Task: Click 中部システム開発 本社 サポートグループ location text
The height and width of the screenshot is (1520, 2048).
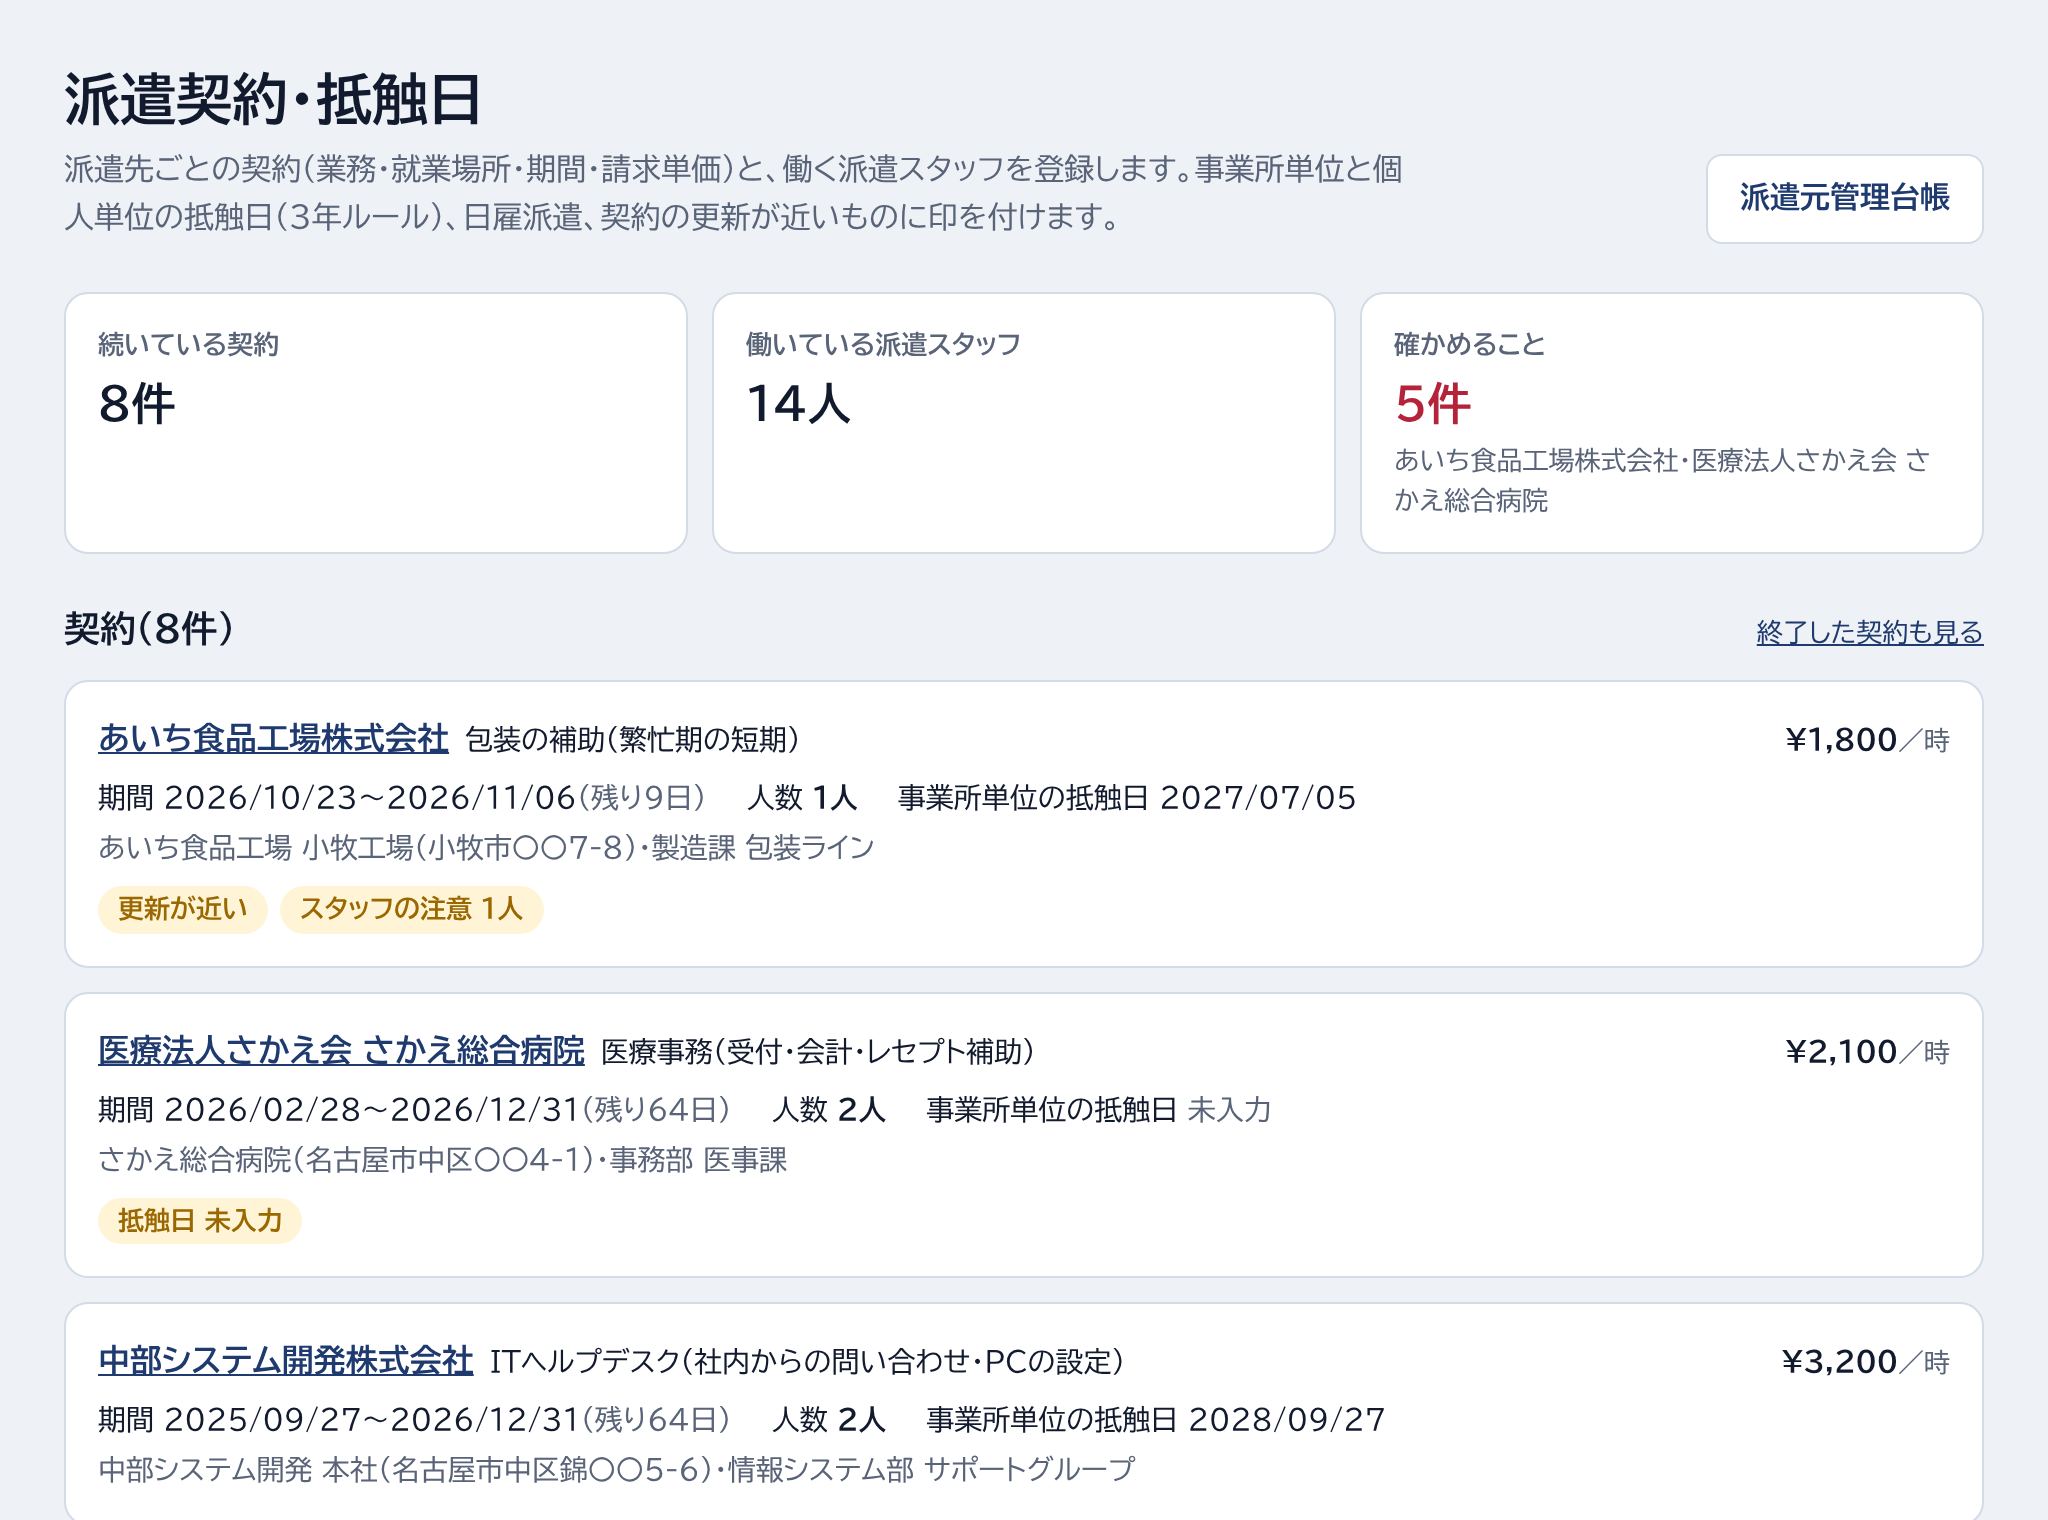Action: tap(617, 1470)
